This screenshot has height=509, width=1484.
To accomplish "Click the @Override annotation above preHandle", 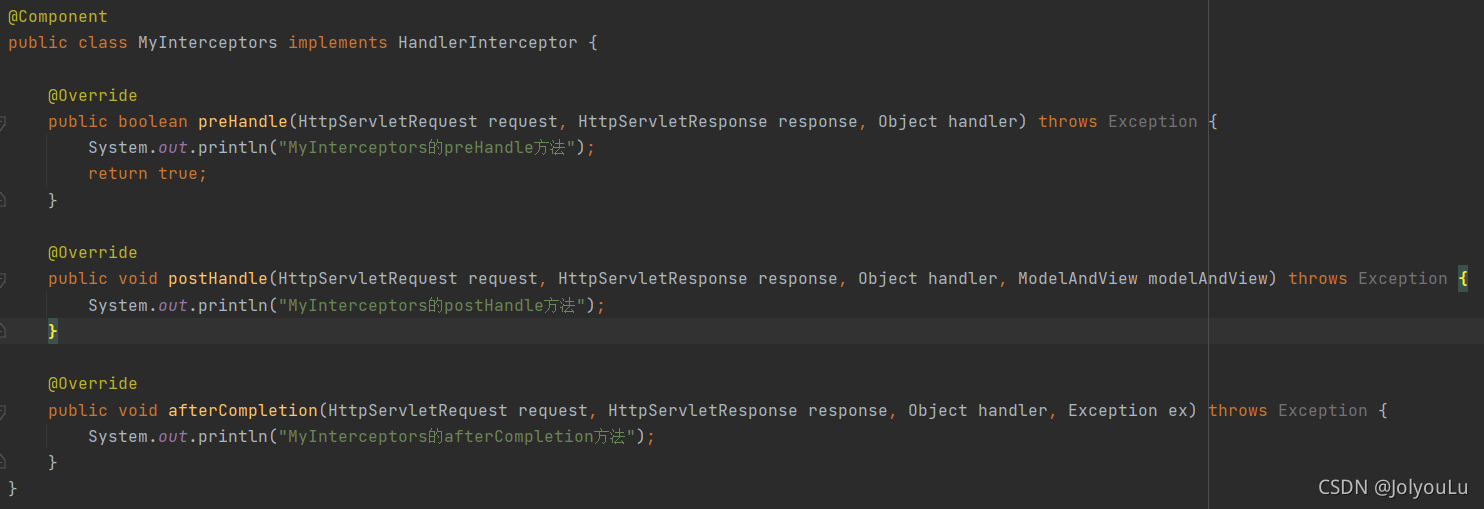I will pyautogui.click(x=93, y=96).
